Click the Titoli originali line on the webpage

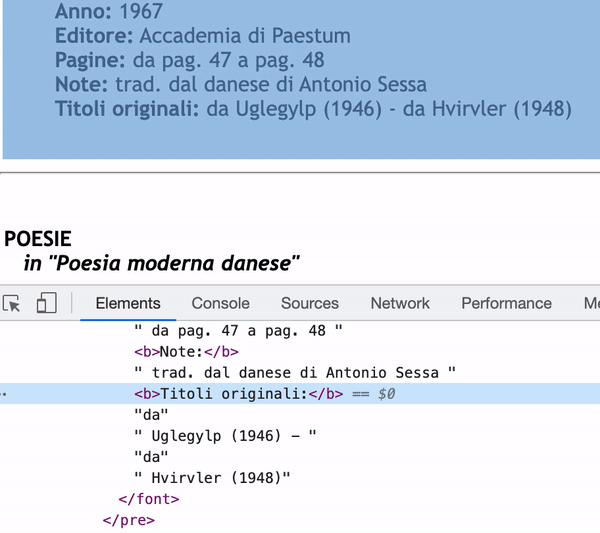point(313,109)
